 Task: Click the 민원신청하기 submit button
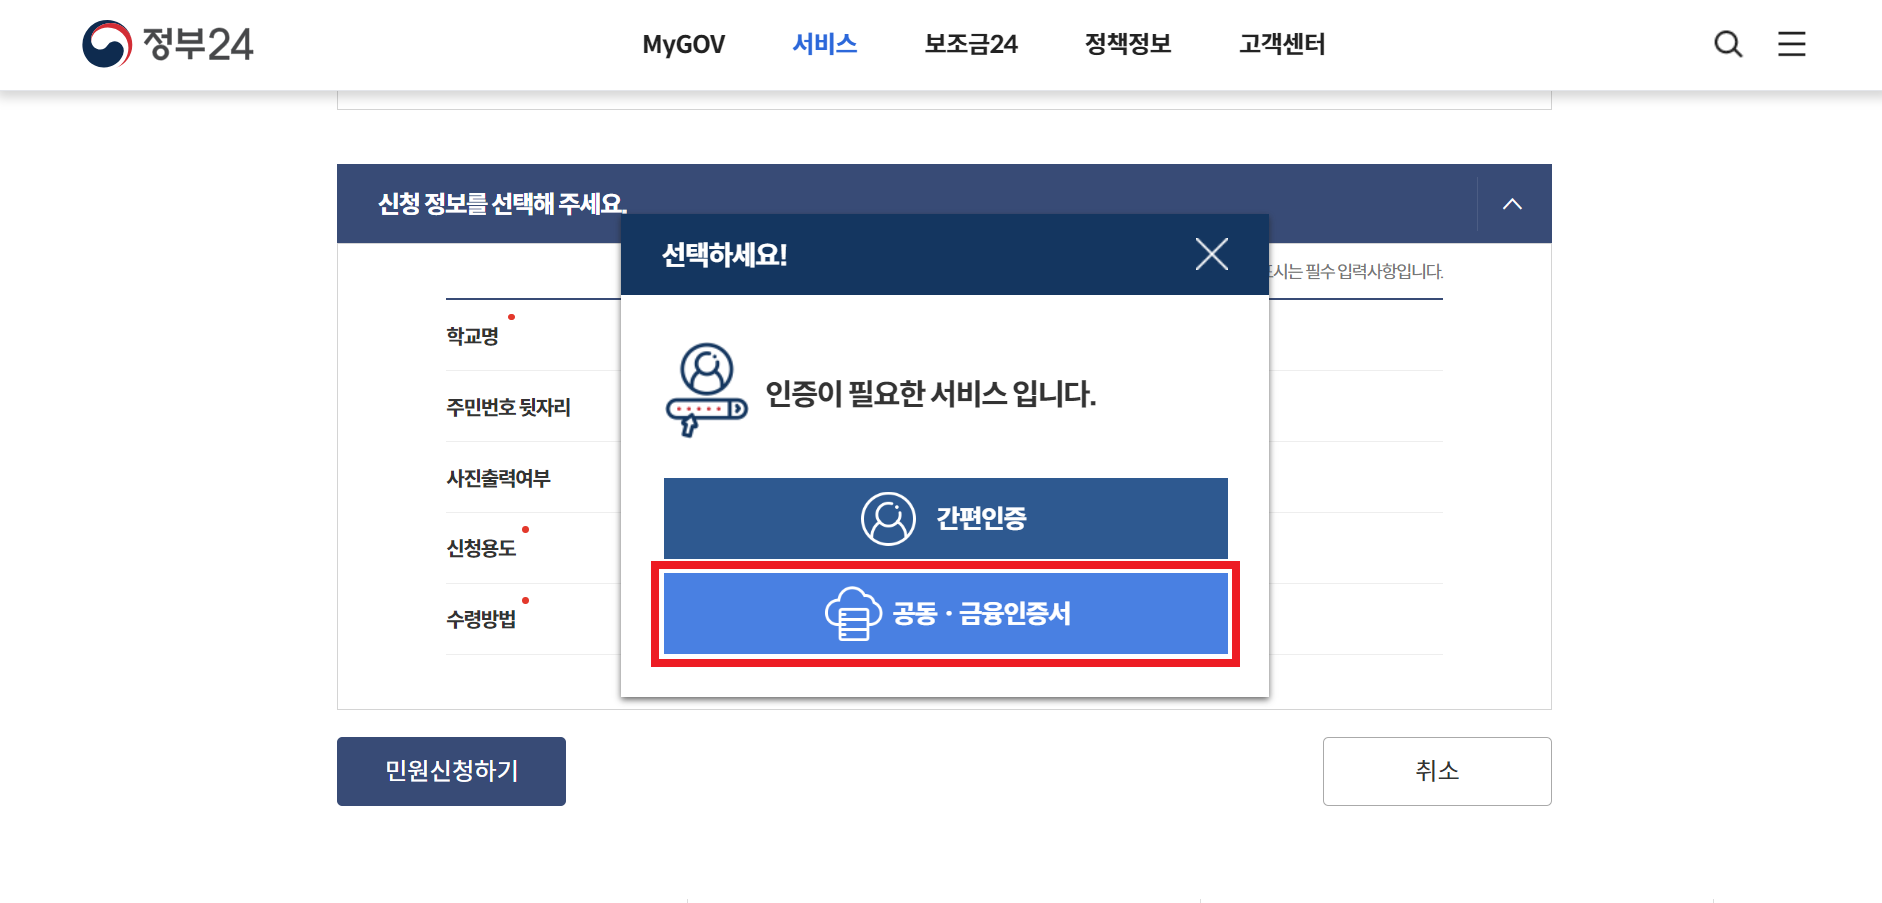point(451,770)
